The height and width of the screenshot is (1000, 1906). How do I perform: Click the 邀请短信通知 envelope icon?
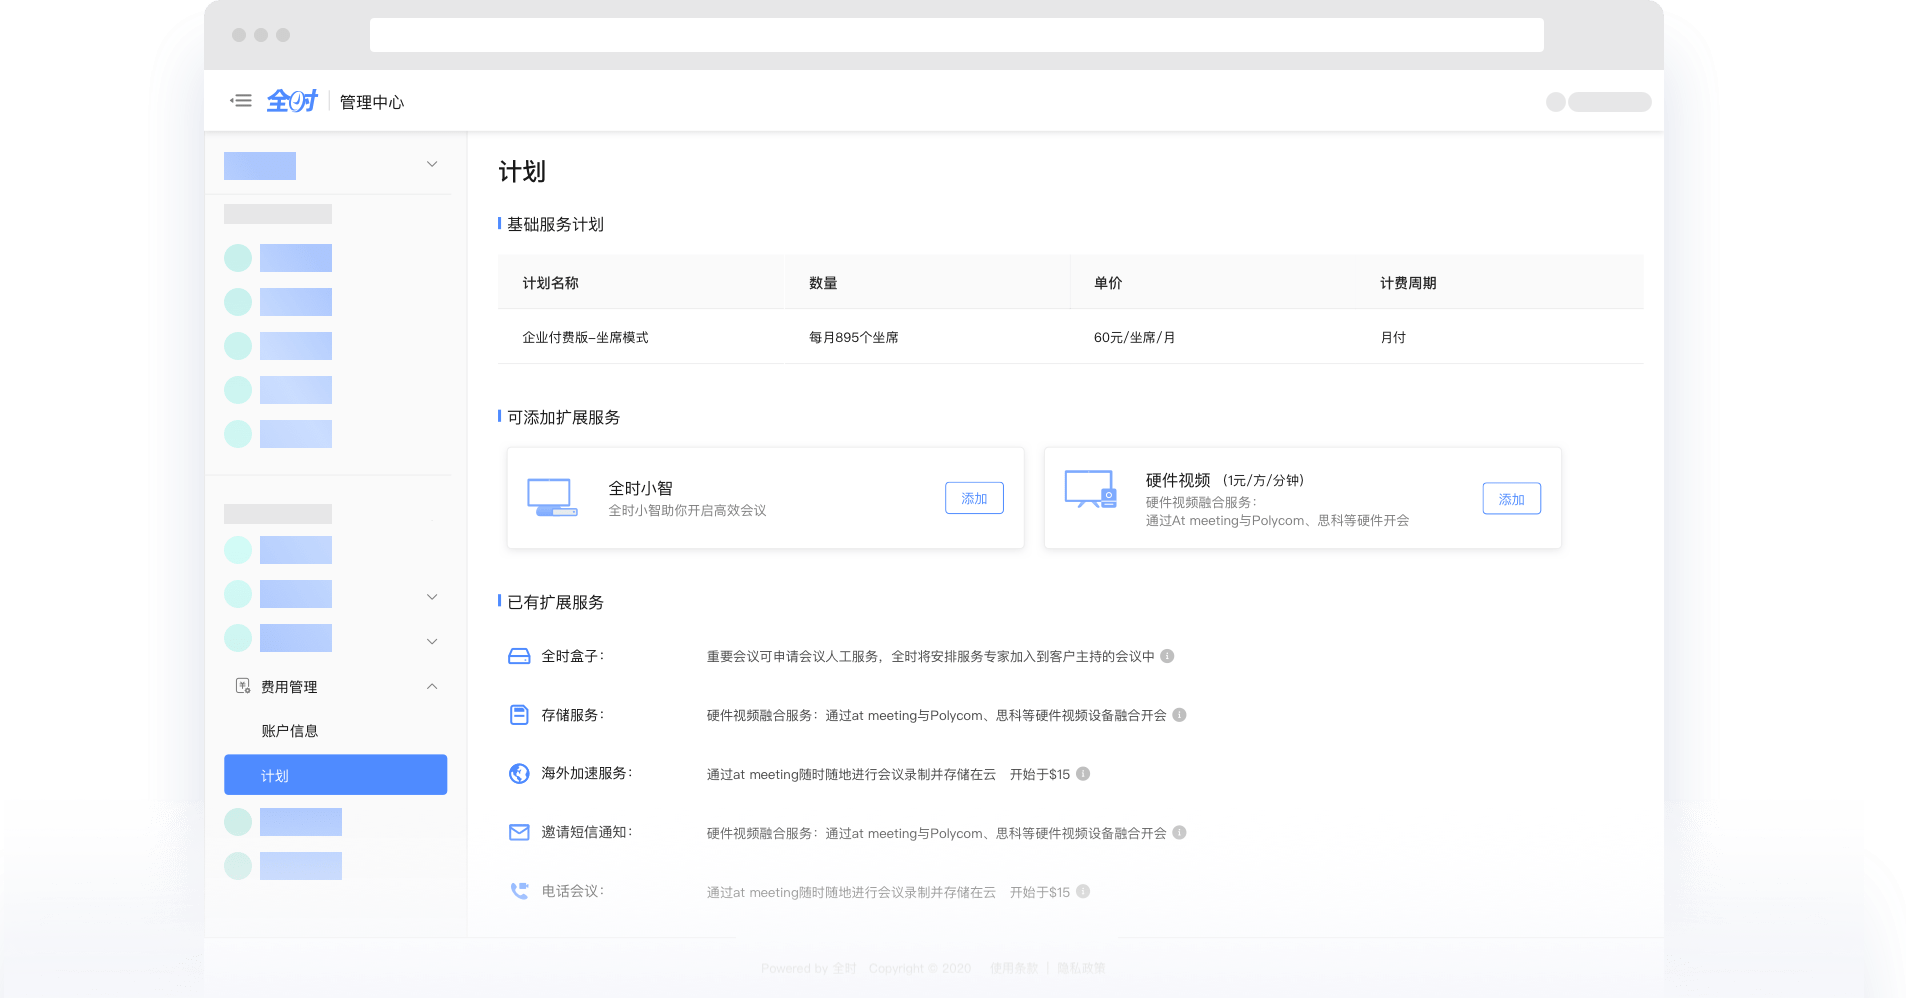coord(519,832)
